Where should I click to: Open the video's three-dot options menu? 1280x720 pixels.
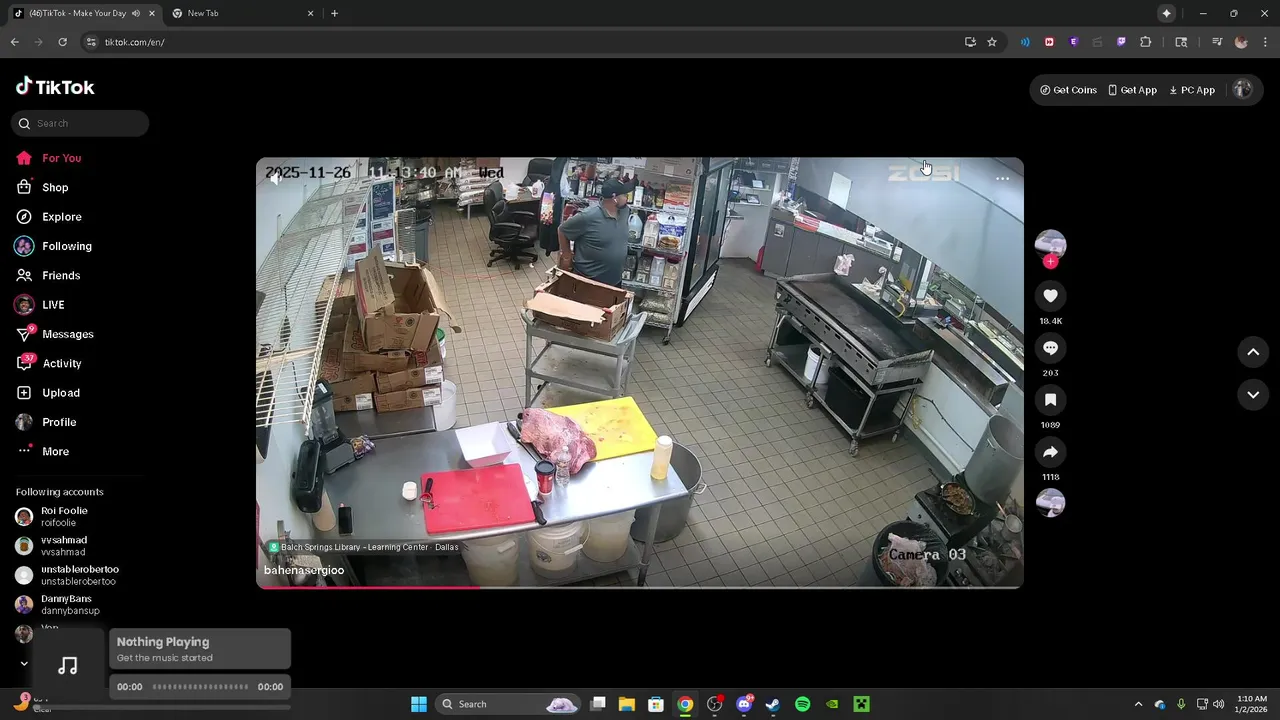click(1002, 179)
